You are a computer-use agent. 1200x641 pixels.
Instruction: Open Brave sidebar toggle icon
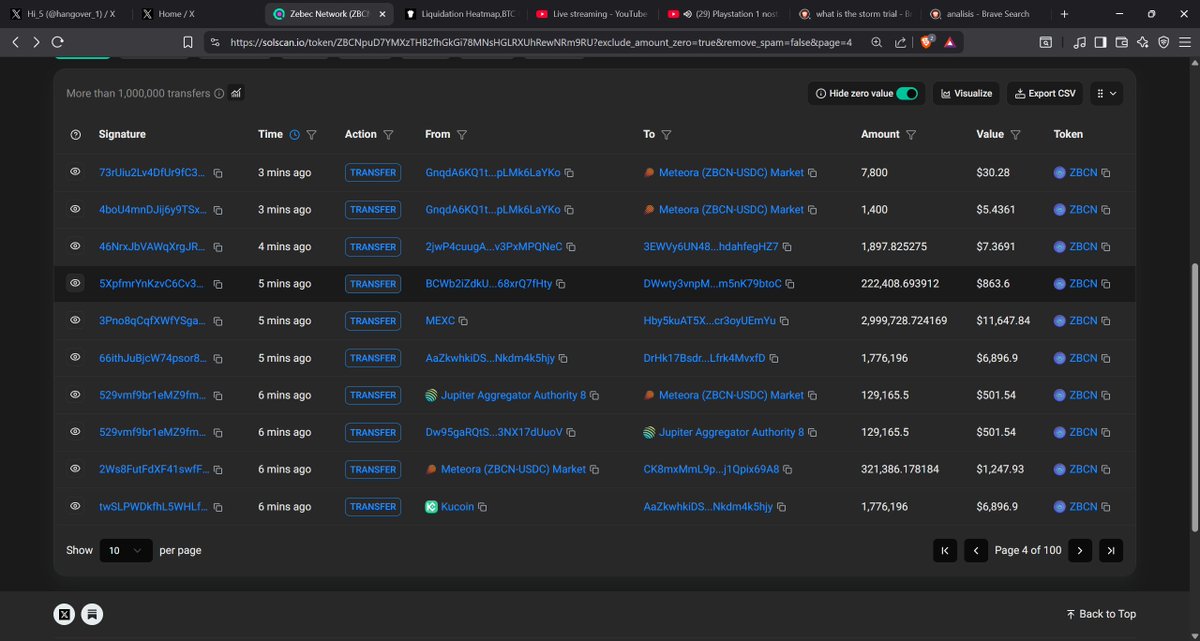click(1100, 43)
